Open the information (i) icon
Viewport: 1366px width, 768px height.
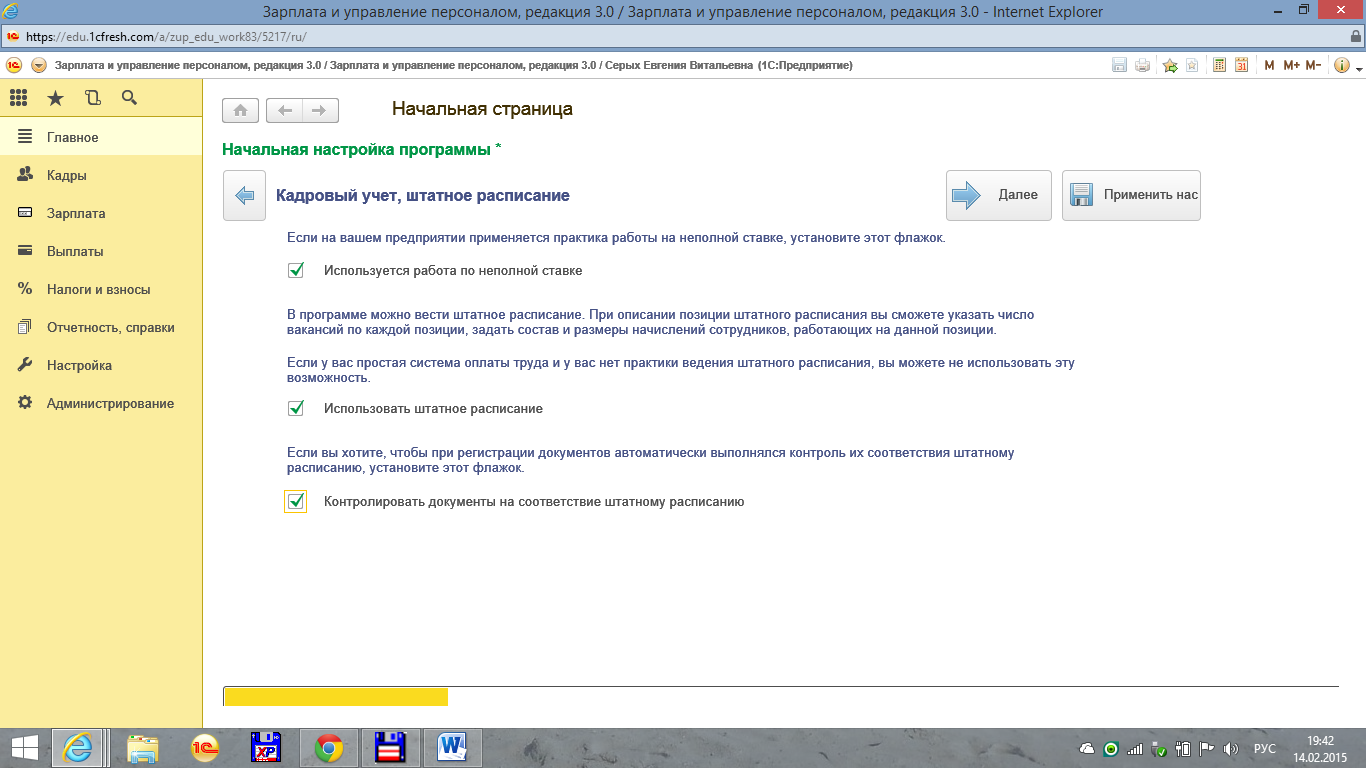click(1341, 65)
